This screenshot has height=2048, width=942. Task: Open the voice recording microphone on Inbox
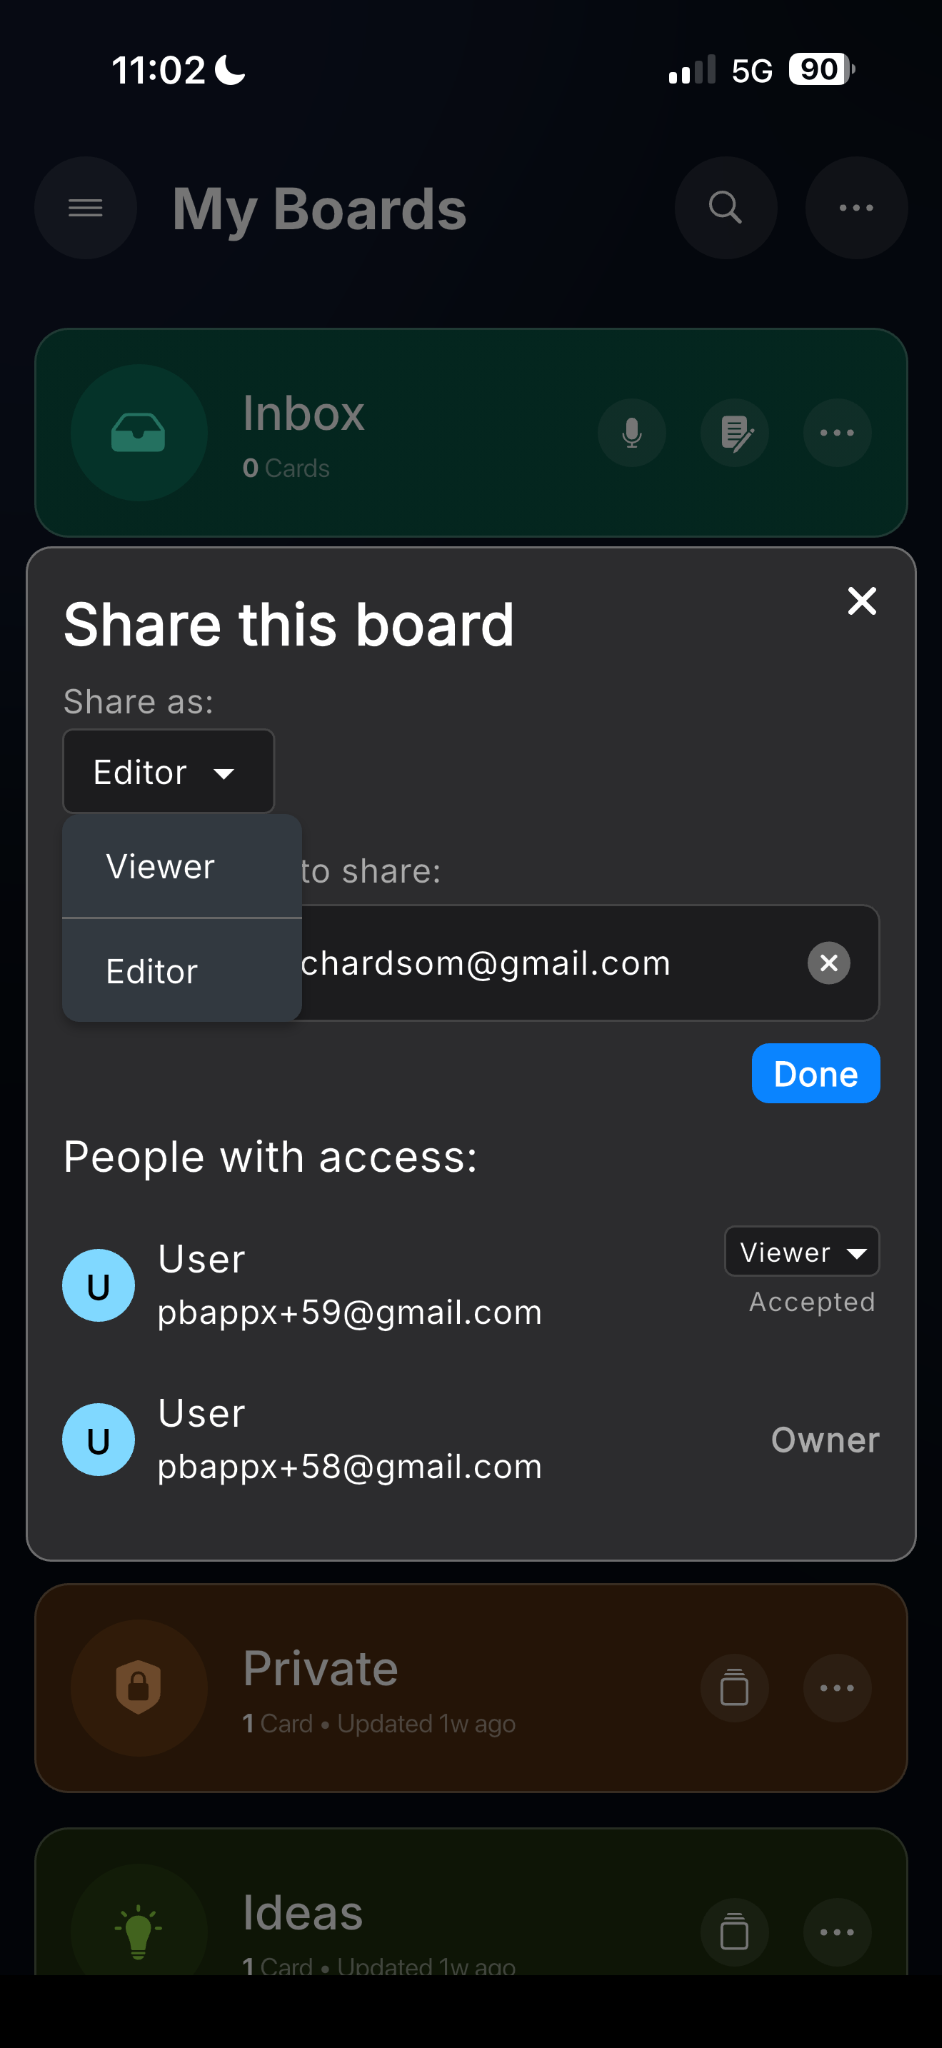click(x=631, y=433)
